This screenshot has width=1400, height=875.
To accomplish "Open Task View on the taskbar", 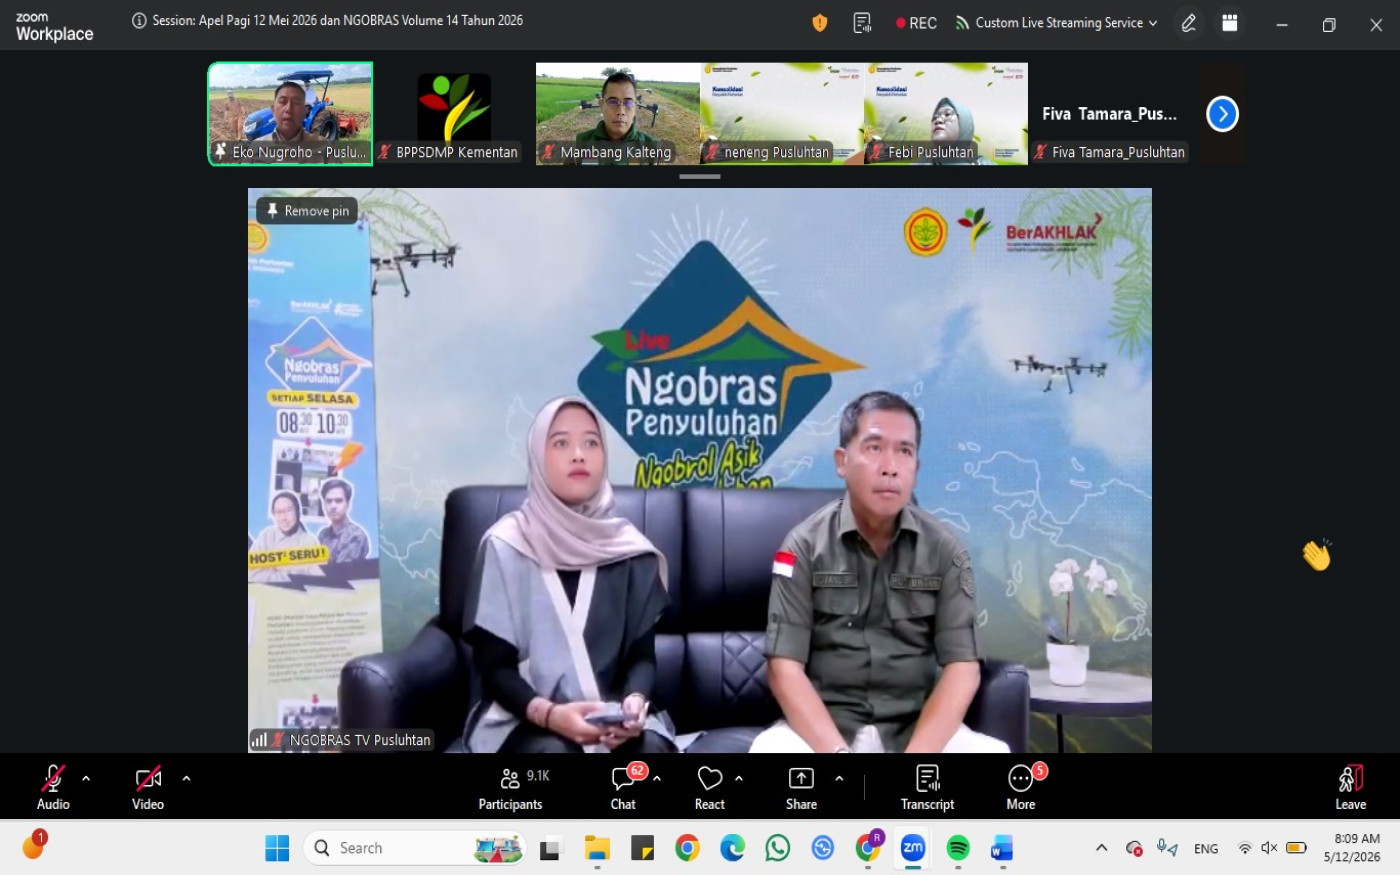I will point(551,848).
